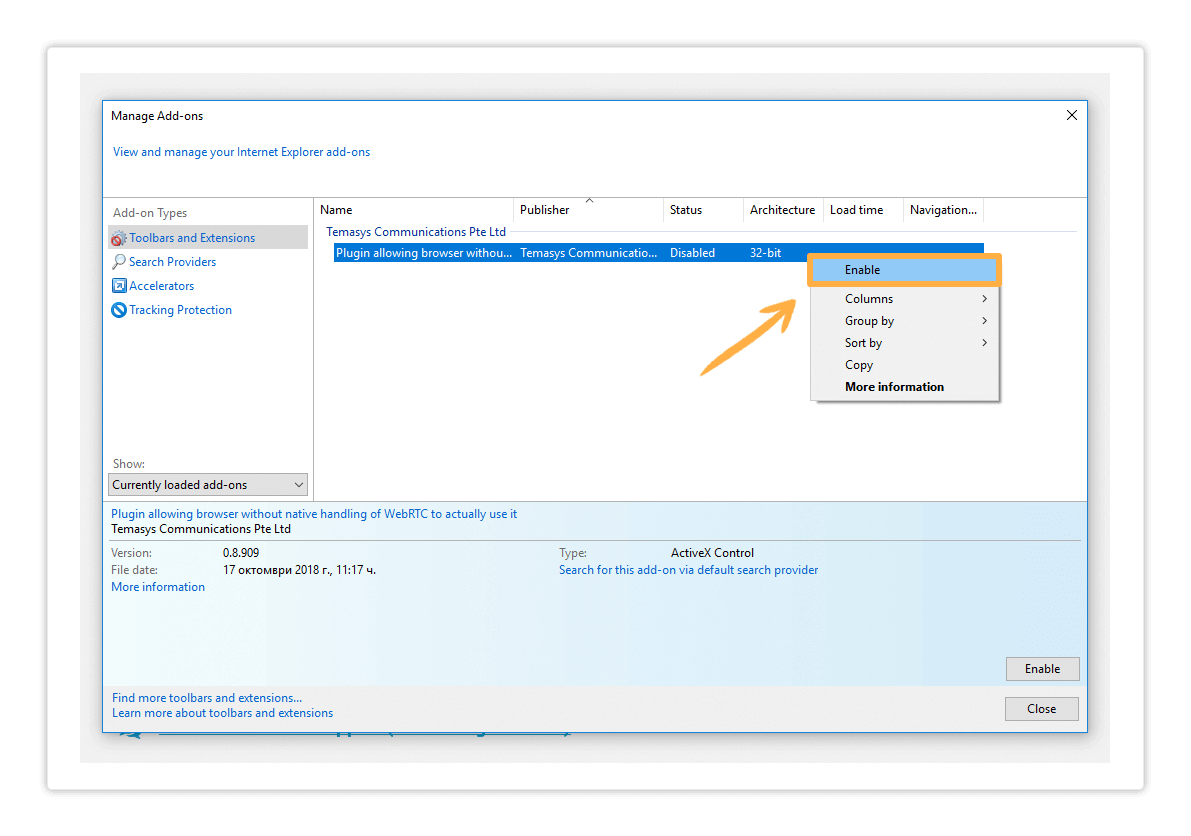Click the Accelerators arrow icon

tap(118, 286)
